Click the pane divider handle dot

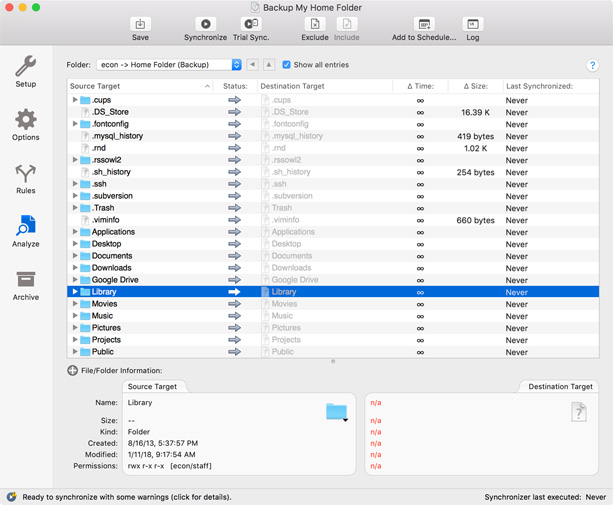[333, 361]
